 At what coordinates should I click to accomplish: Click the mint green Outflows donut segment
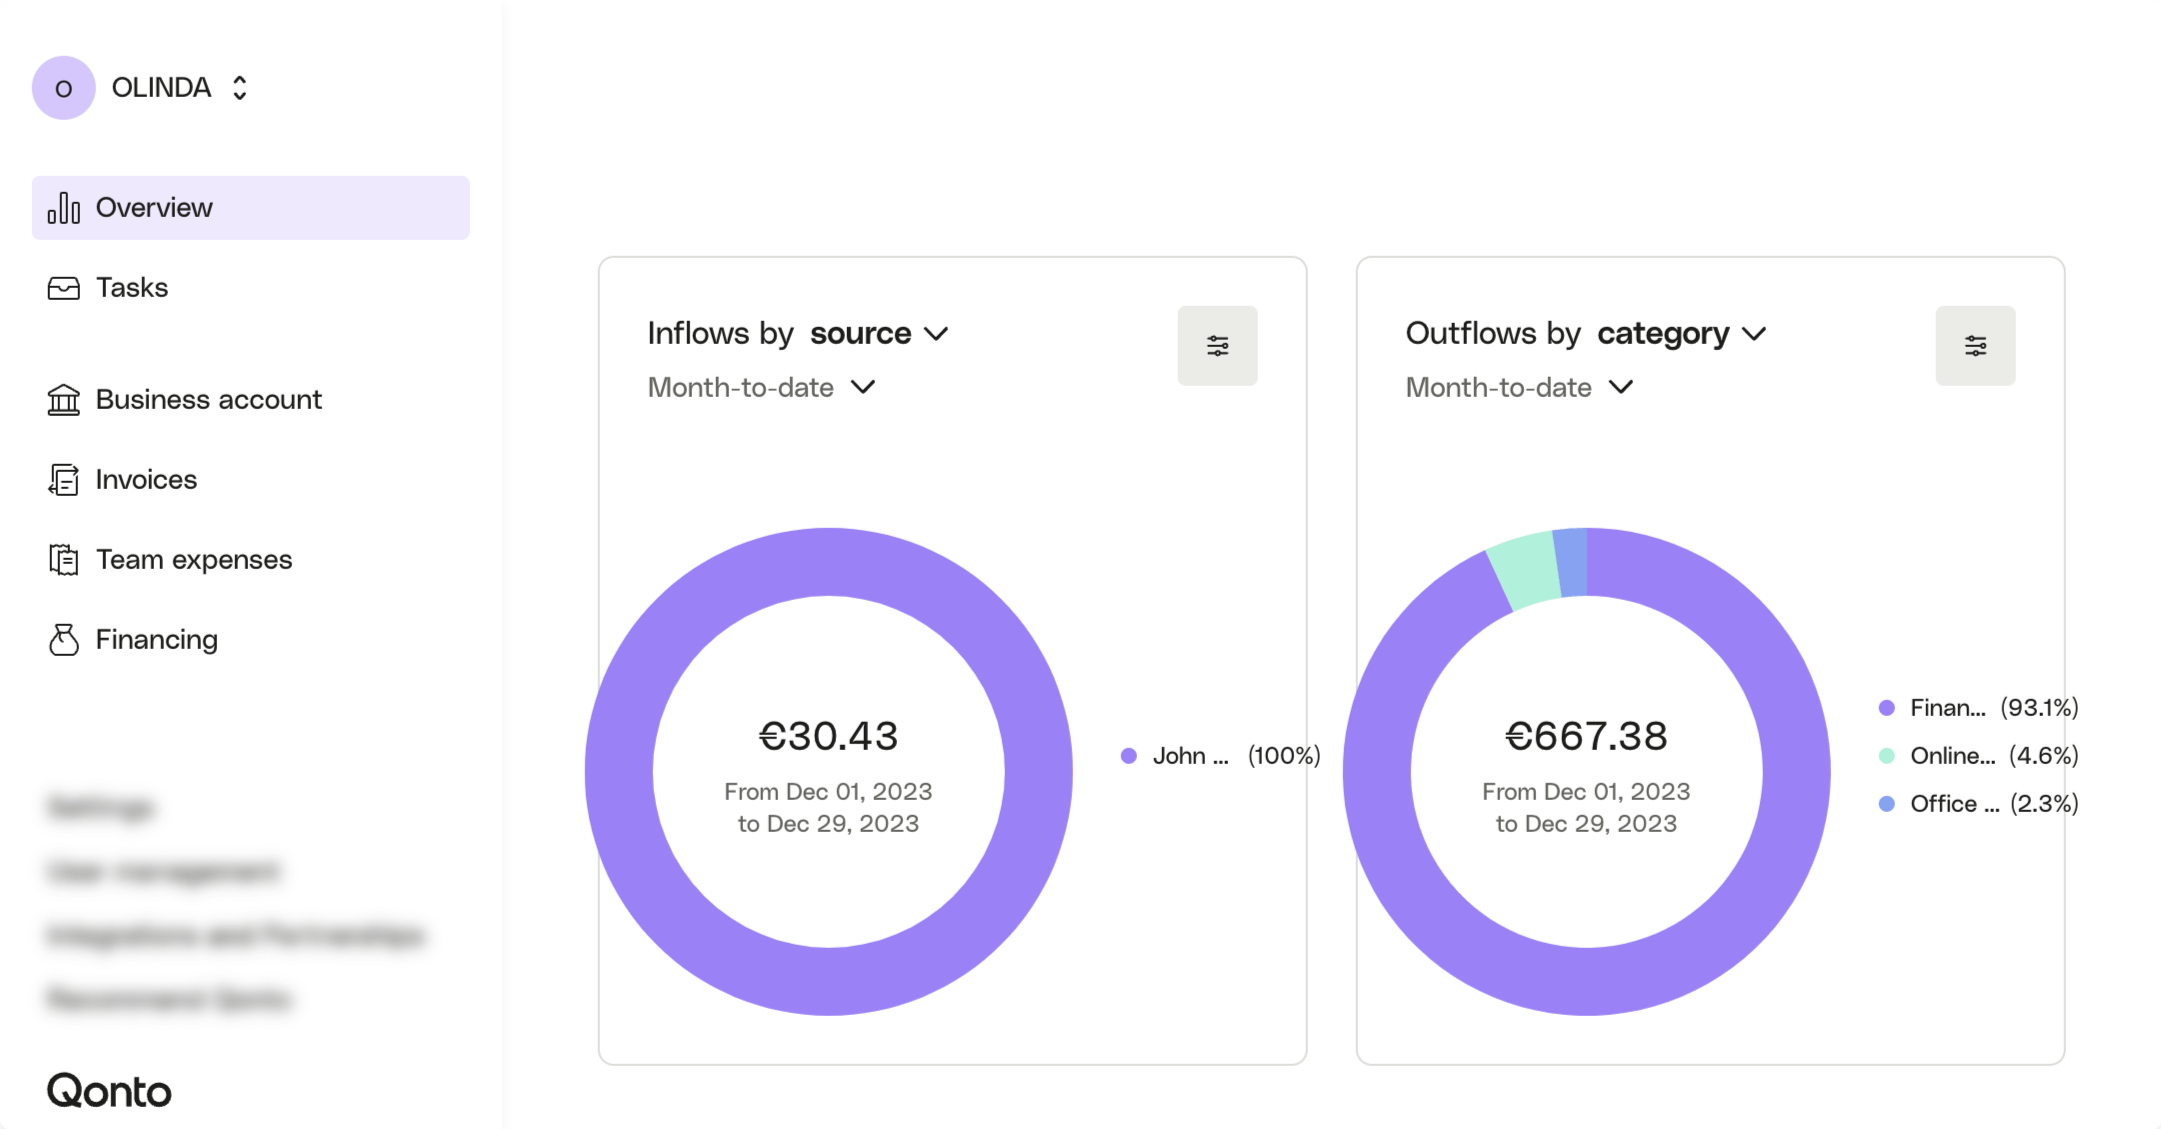1525,569
